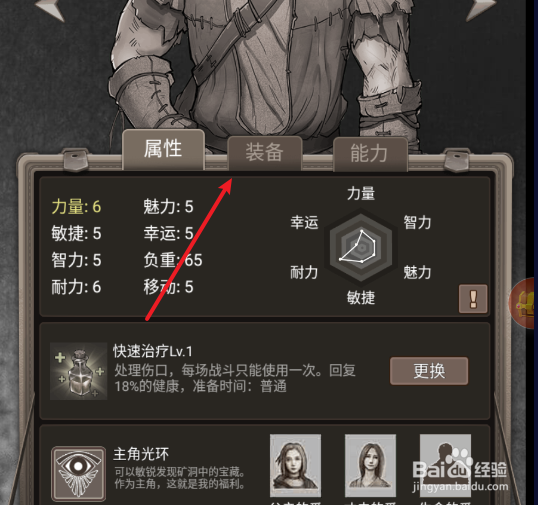Show previous character with left arrow

pyautogui.click(x=50, y=9)
